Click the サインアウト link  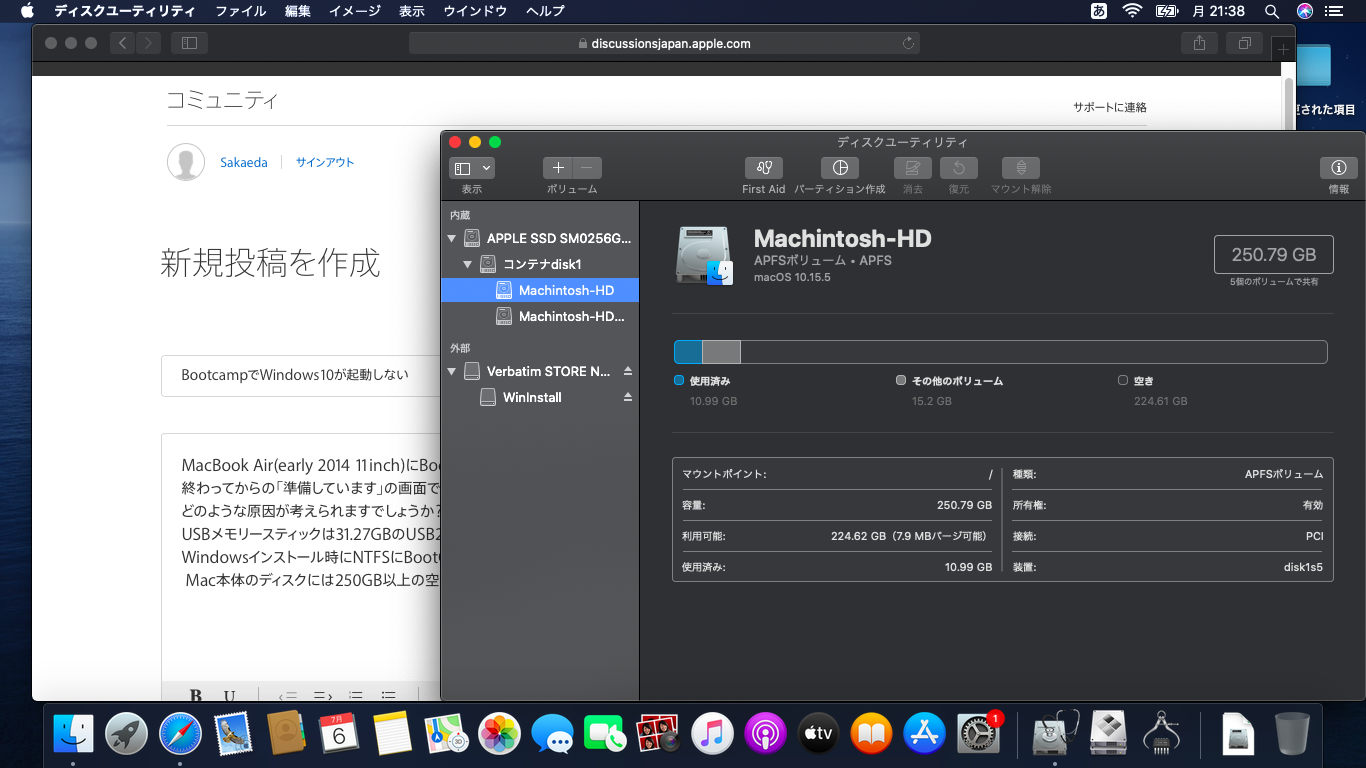tap(324, 162)
